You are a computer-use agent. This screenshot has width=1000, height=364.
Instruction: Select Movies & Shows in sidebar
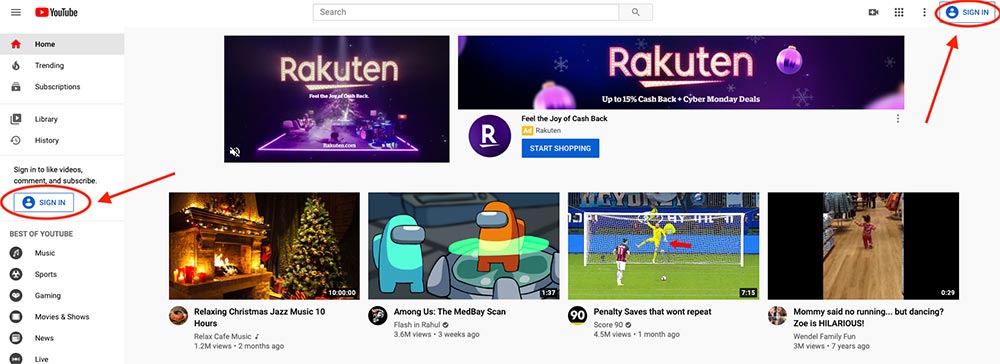click(x=62, y=317)
